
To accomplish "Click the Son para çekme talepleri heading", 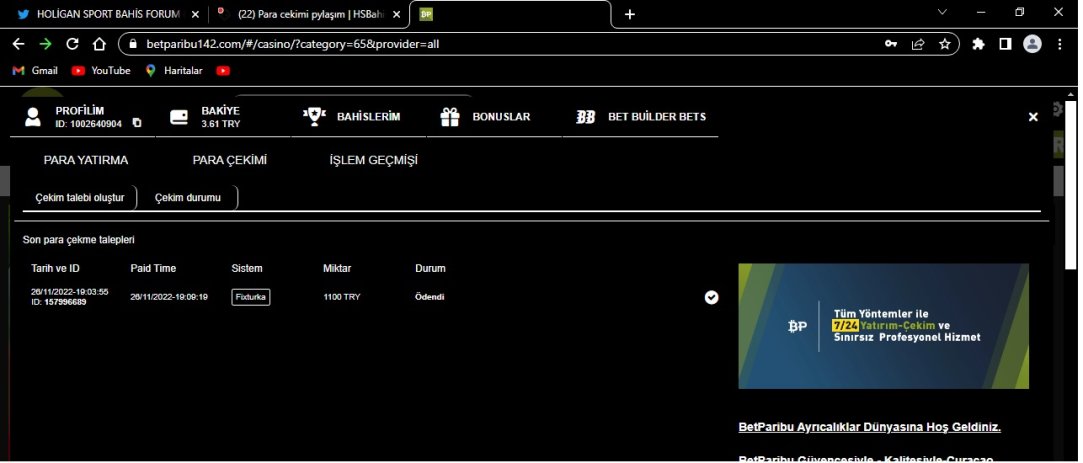I will tap(79, 240).
